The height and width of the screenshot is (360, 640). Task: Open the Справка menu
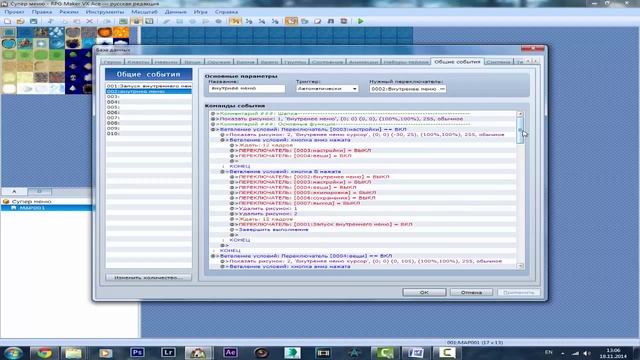226,12
